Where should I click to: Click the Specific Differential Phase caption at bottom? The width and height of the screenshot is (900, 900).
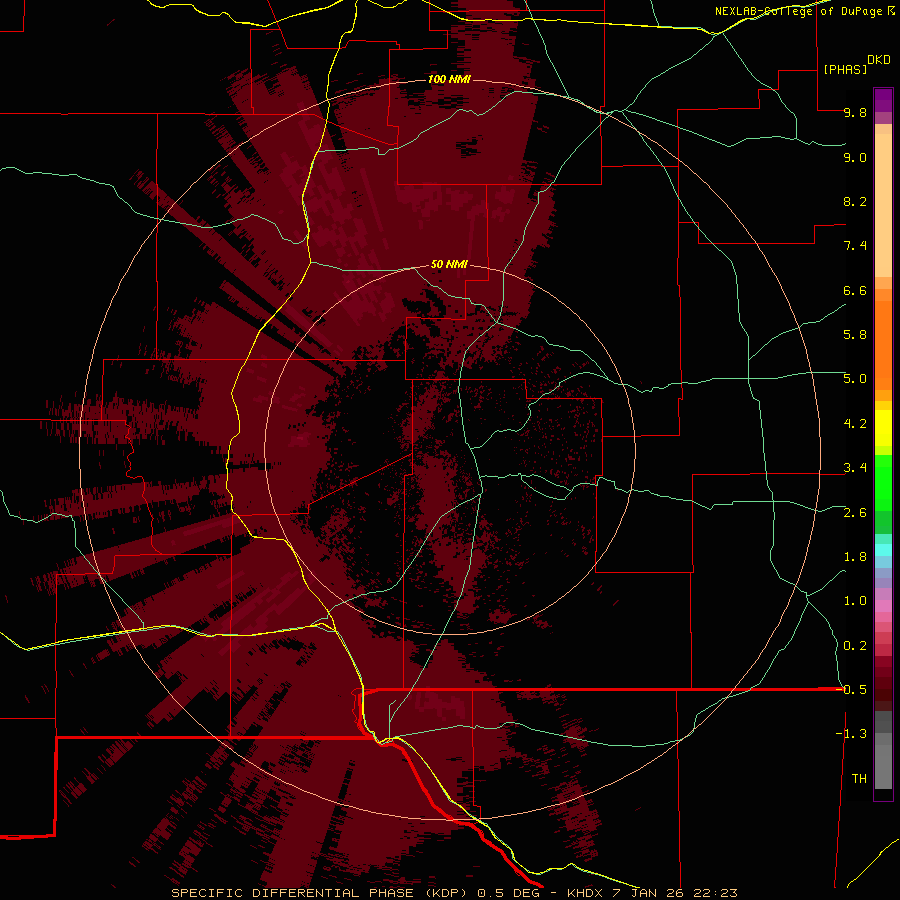click(454, 893)
